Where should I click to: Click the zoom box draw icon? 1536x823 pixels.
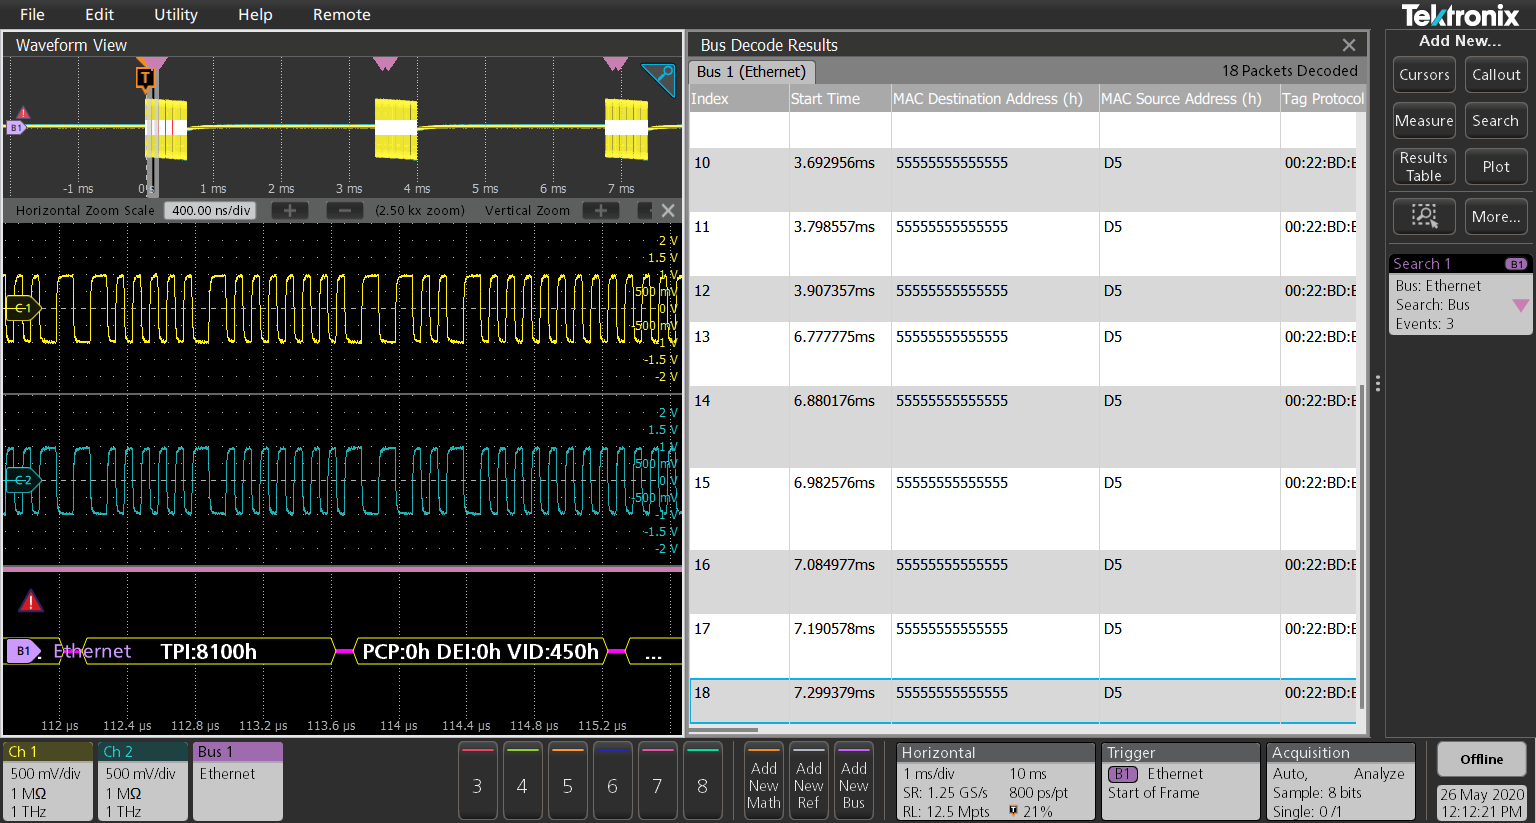coord(1424,216)
